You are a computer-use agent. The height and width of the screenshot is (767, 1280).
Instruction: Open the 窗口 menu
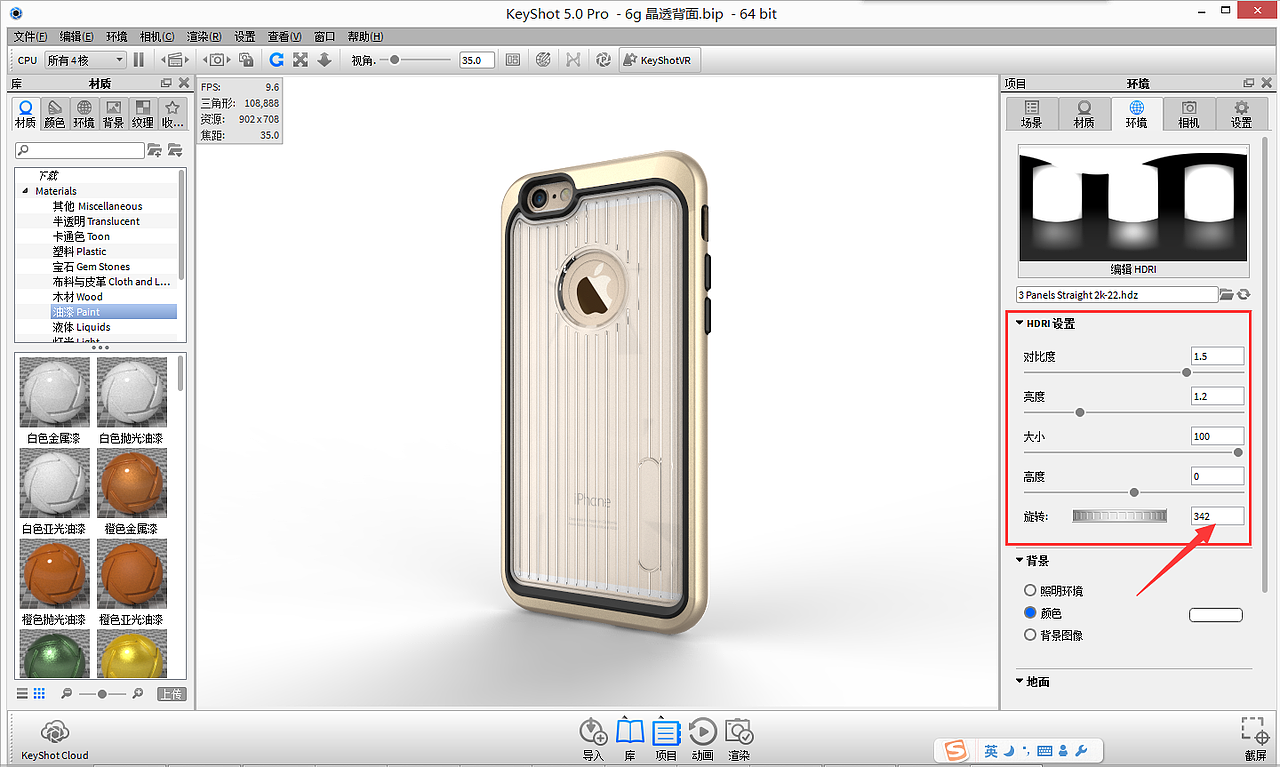[x=325, y=36]
